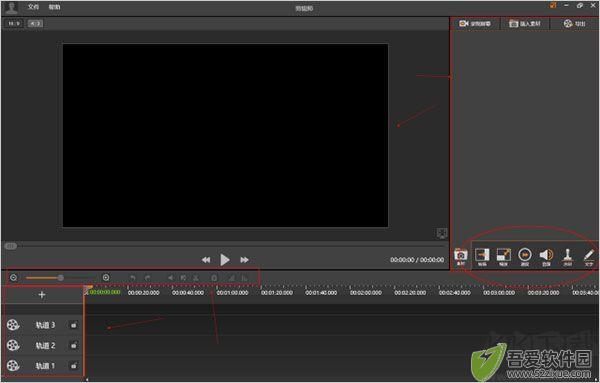
Task: Click the orange skin icon in title bar
Action: pyautogui.click(x=553, y=5)
